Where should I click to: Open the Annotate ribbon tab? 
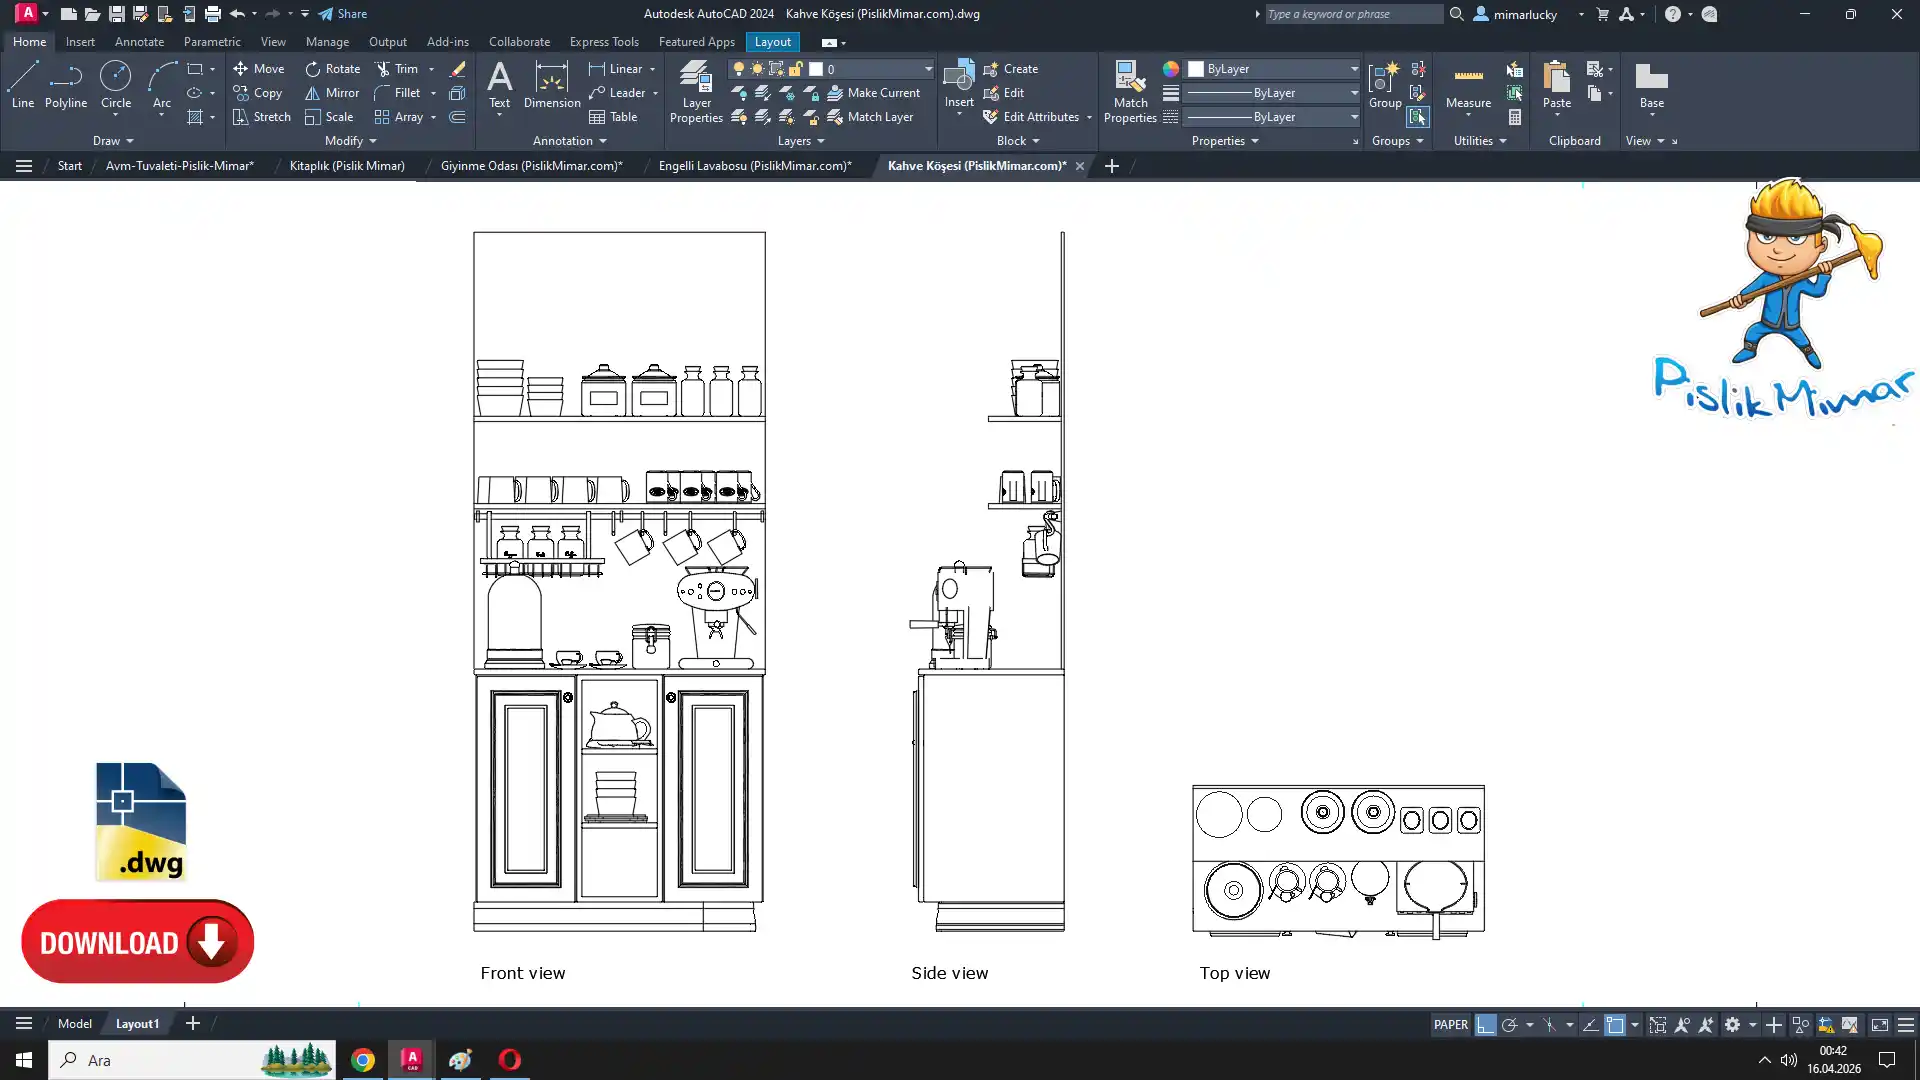[x=139, y=42]
